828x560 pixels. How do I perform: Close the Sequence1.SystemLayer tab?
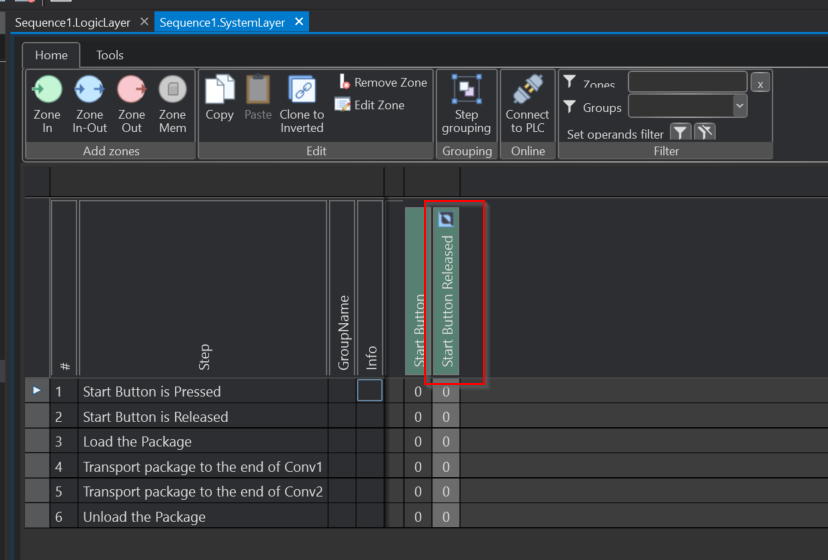(299, 22)
